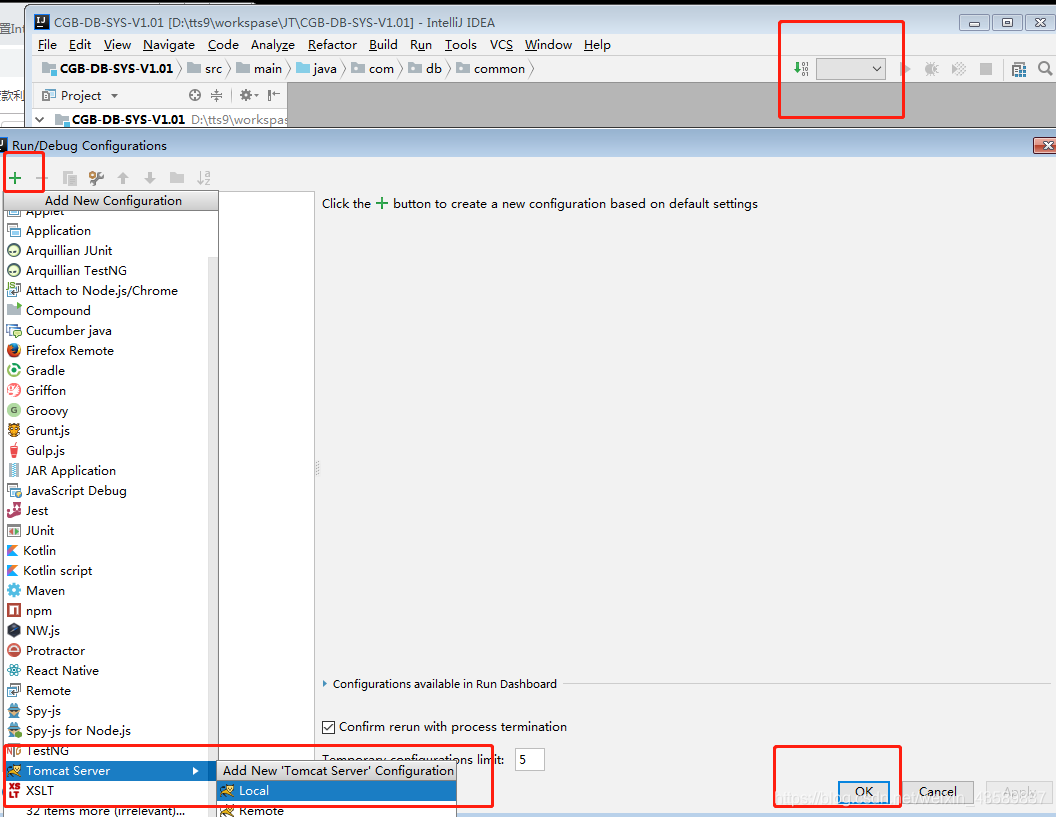The image size is (1056, 817).
Task: Expand Configurations available in Run Dashboard
Action: (x=325, y=684)
